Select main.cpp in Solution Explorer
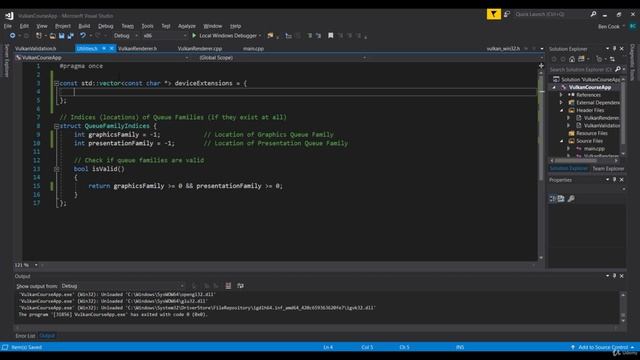This screenshot has height=360, width=640. tap(594, 149)
